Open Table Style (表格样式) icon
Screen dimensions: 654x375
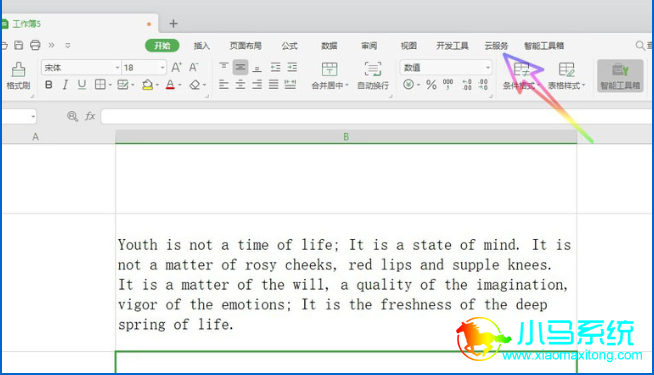pyautogui.click(x=566, y=69)
